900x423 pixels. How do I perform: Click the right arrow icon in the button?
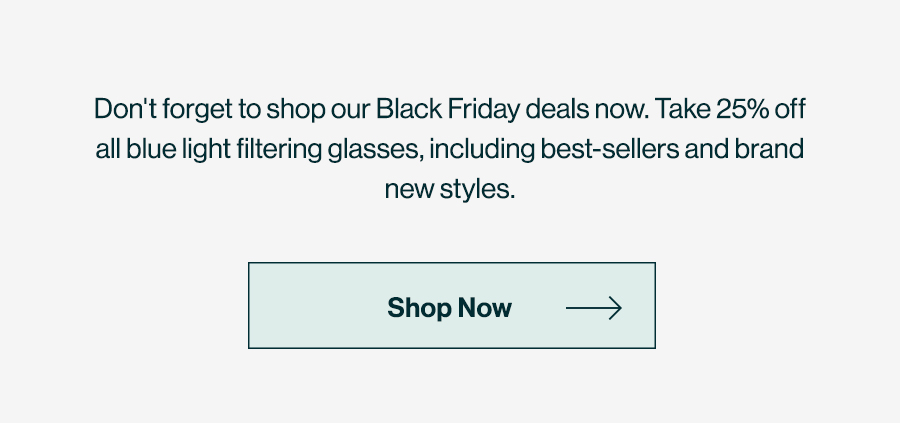pos(594,308)
